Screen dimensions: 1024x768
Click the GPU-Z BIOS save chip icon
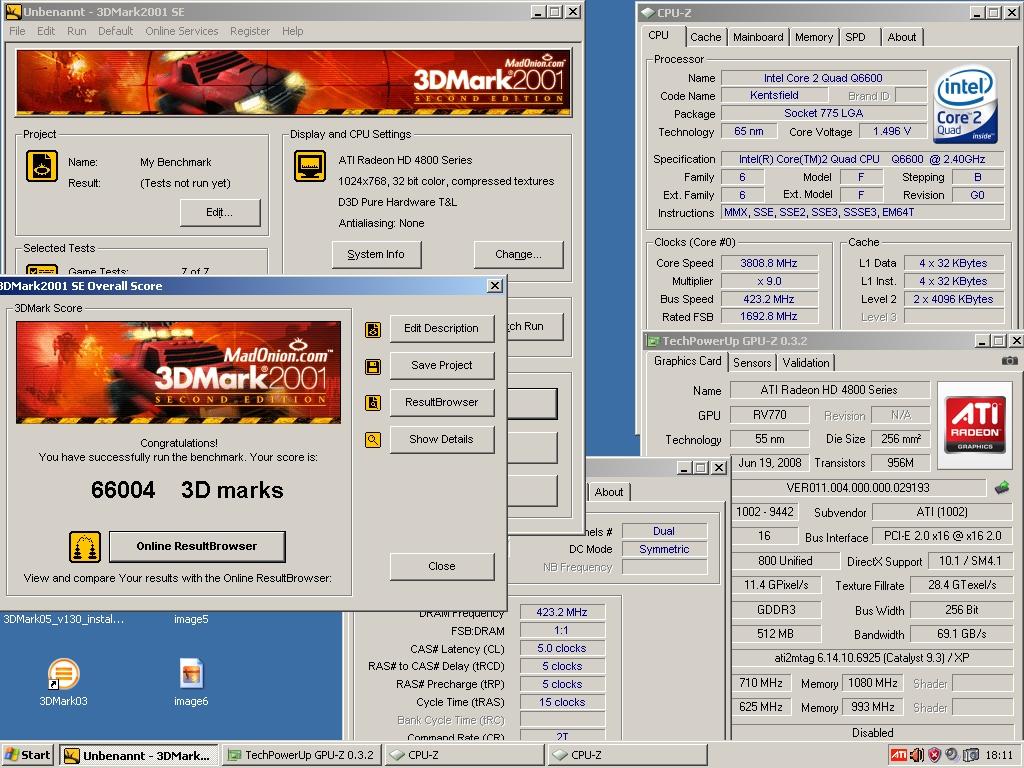pos(1002,487)
